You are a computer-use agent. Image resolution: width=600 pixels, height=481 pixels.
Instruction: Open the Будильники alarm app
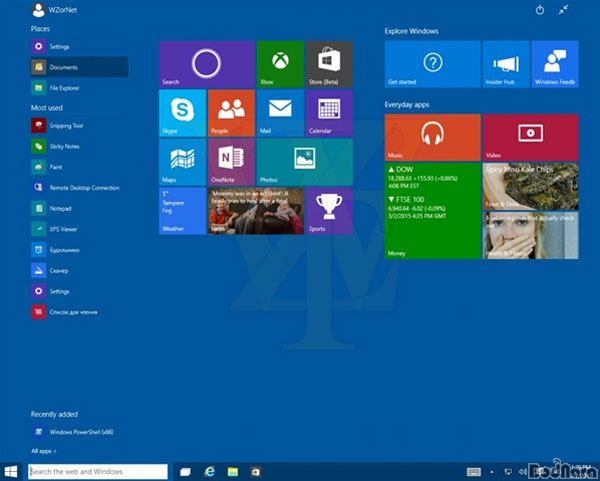pyautogui.click(x=79, y=250)
